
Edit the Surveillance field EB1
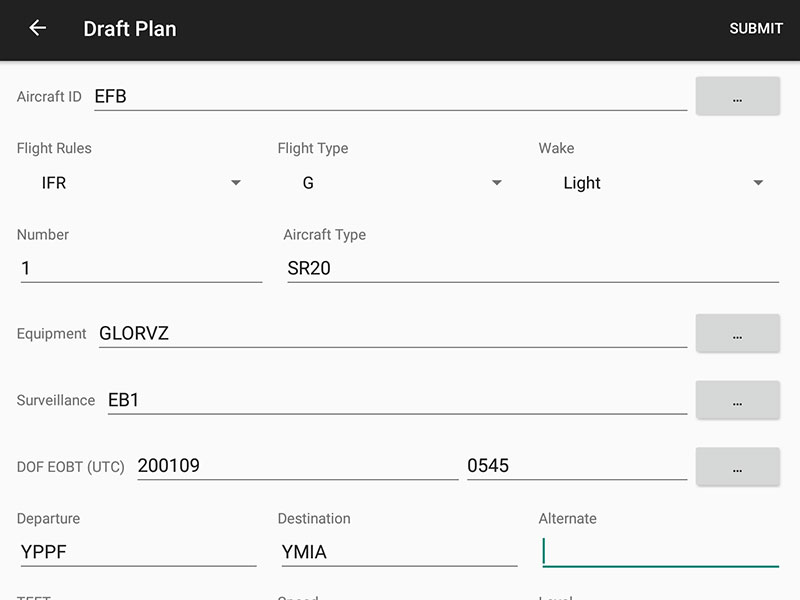397,400
